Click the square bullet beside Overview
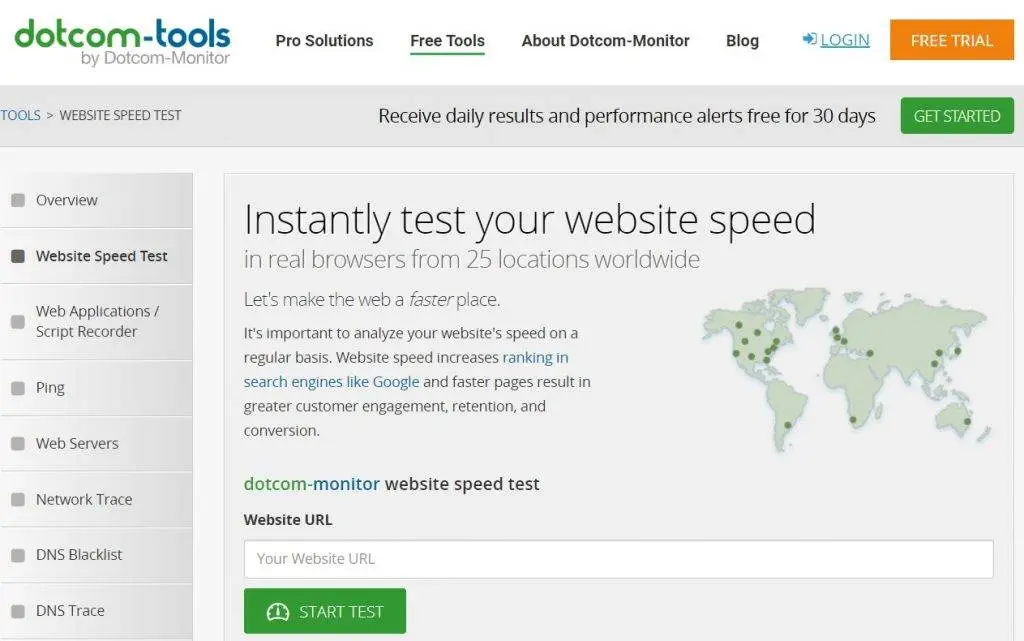 (x=18, y=200)
